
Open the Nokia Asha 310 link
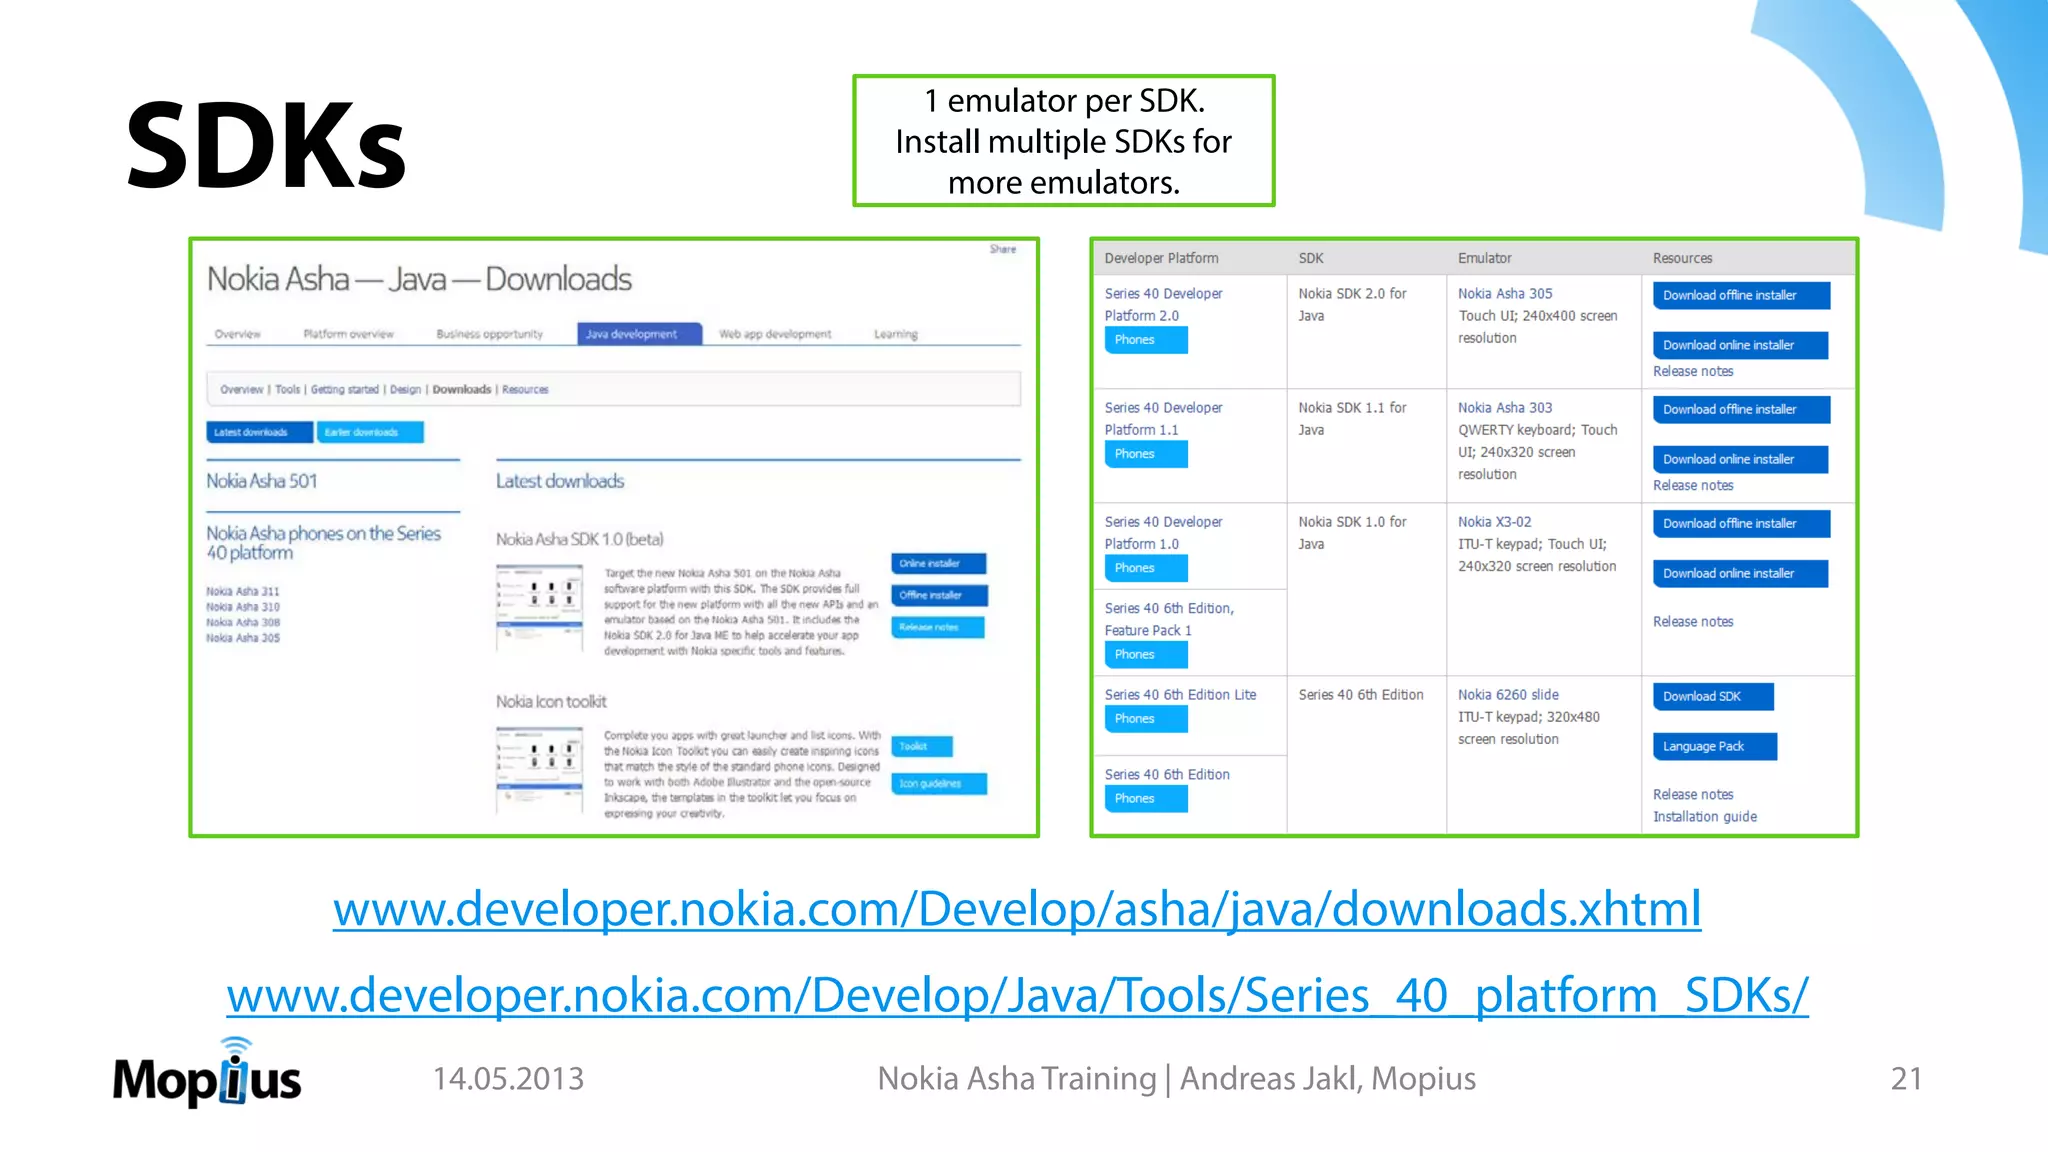[243, 607]
